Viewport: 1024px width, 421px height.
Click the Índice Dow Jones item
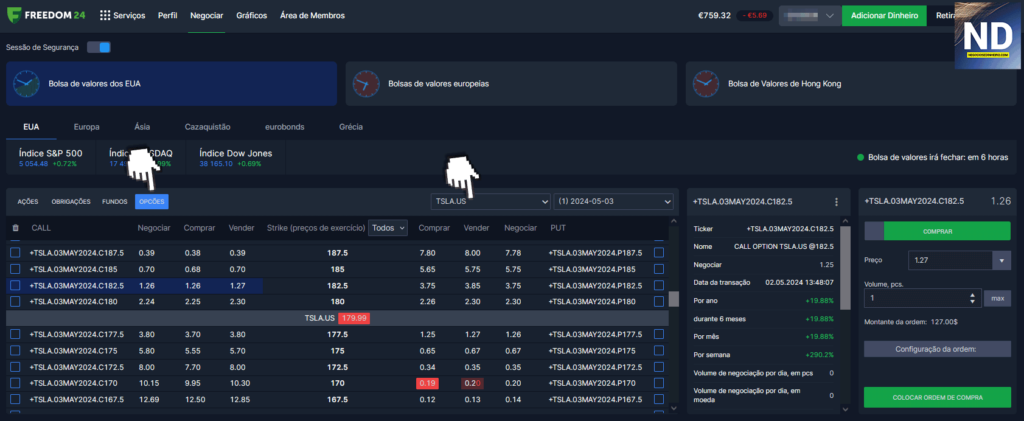[x=236, y=157]
